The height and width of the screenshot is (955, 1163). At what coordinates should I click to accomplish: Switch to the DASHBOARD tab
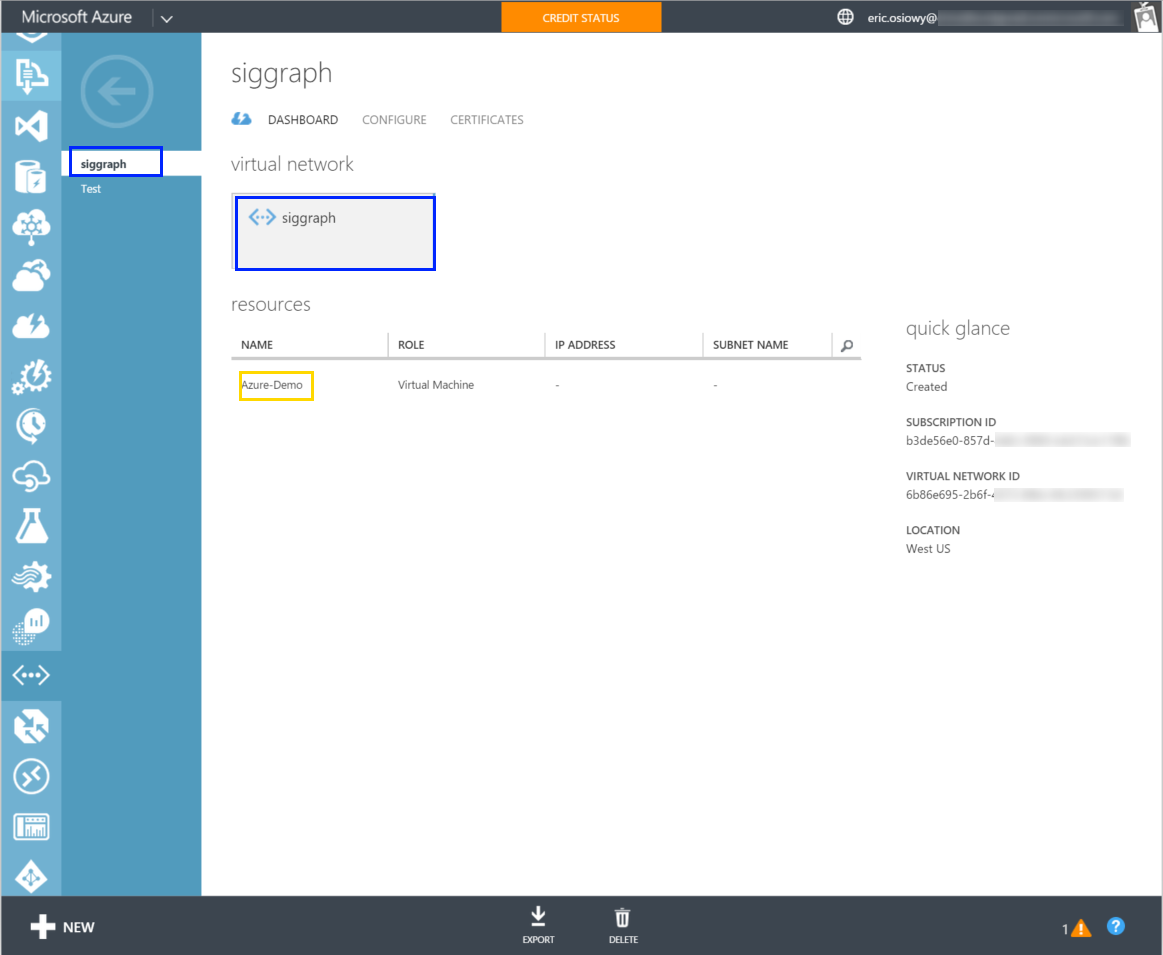303,119
